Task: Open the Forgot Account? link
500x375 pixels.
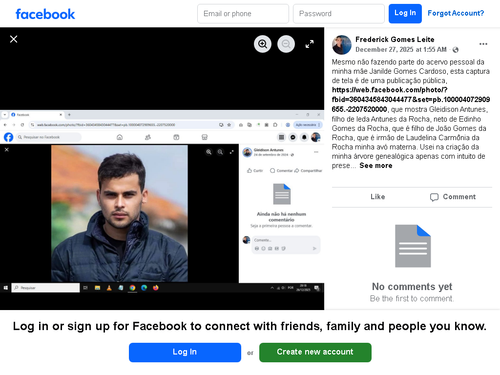Action: tap(456, 13)
